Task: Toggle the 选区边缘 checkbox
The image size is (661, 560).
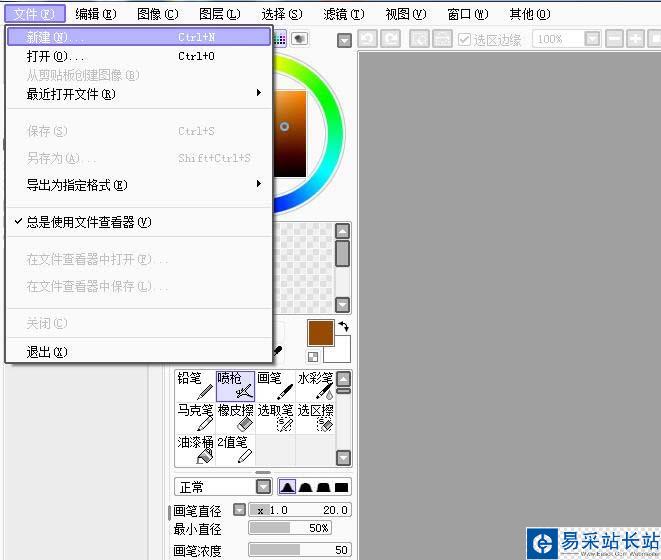Action: 464,40
